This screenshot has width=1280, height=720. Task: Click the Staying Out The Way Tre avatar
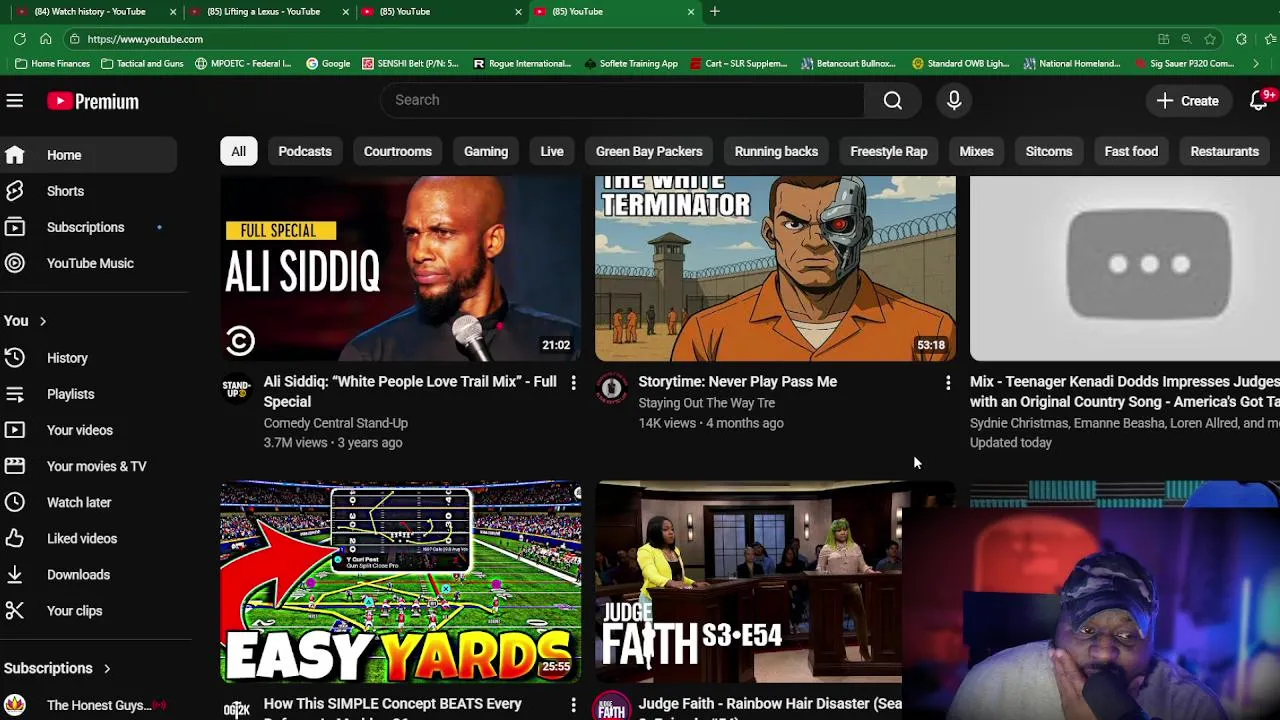pyautogui.click(x=612, y=387)
